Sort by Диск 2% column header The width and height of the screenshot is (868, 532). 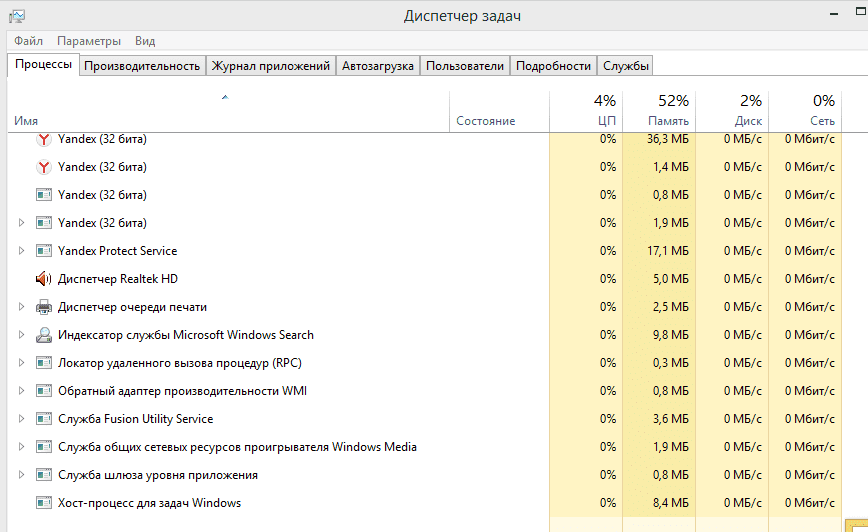click(x=732, y=111)
